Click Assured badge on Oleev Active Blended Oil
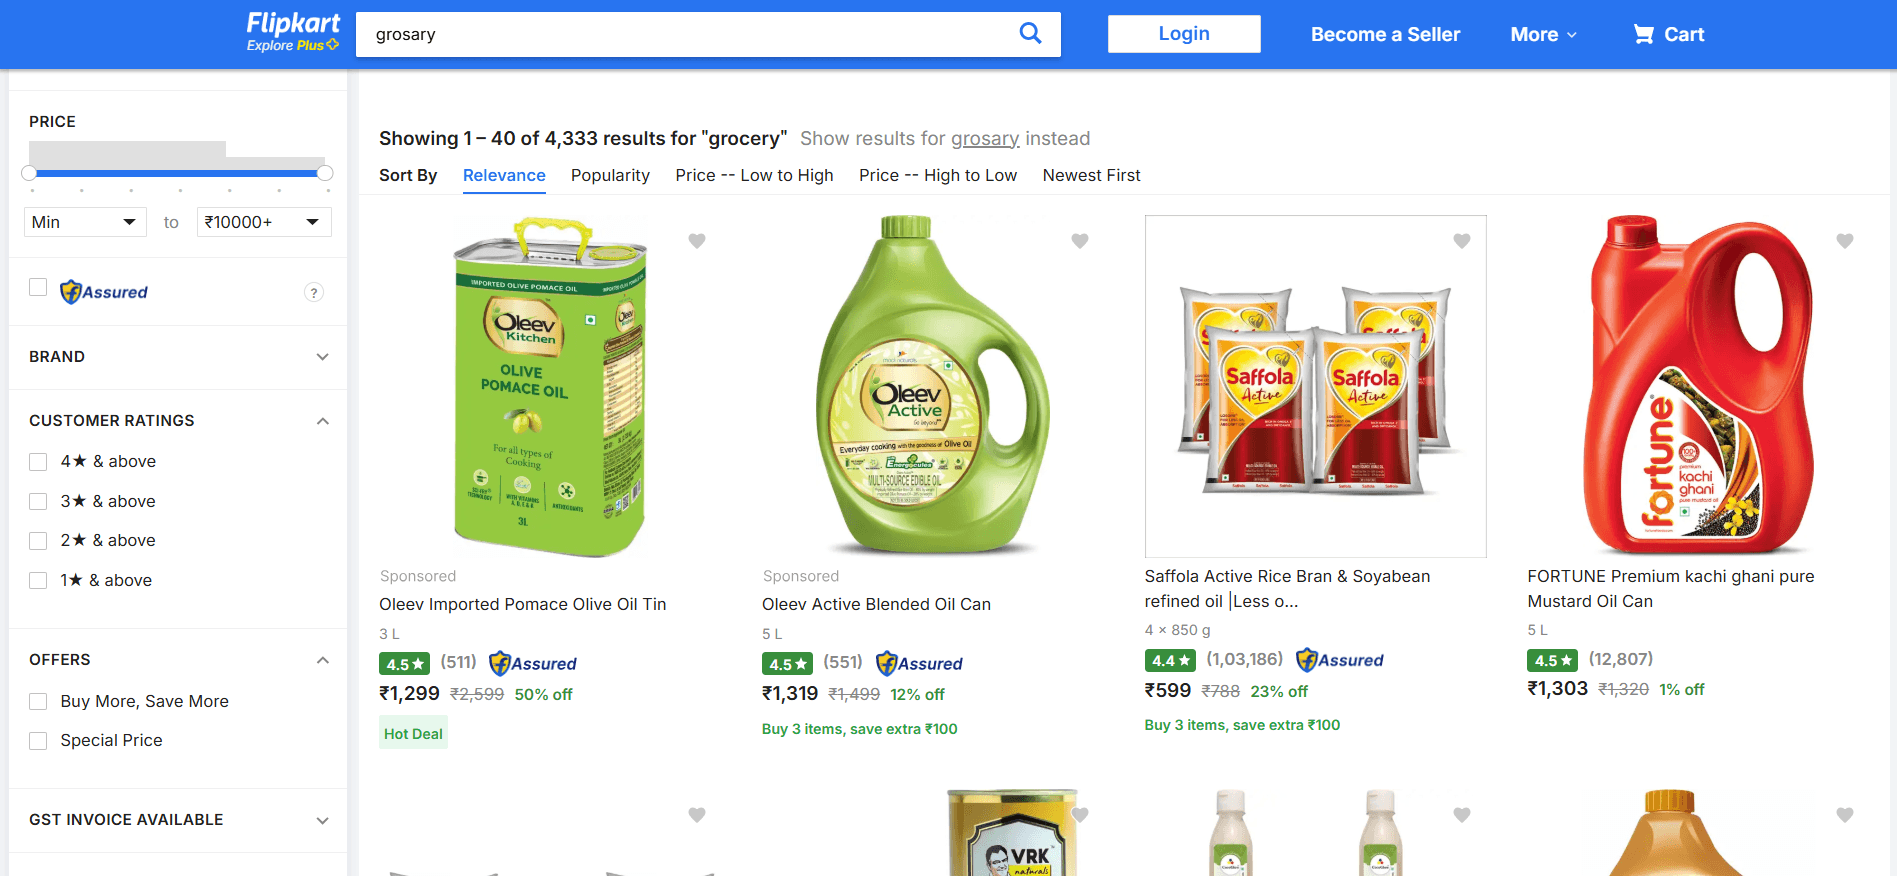1897x876 pixels. point(919,663)
